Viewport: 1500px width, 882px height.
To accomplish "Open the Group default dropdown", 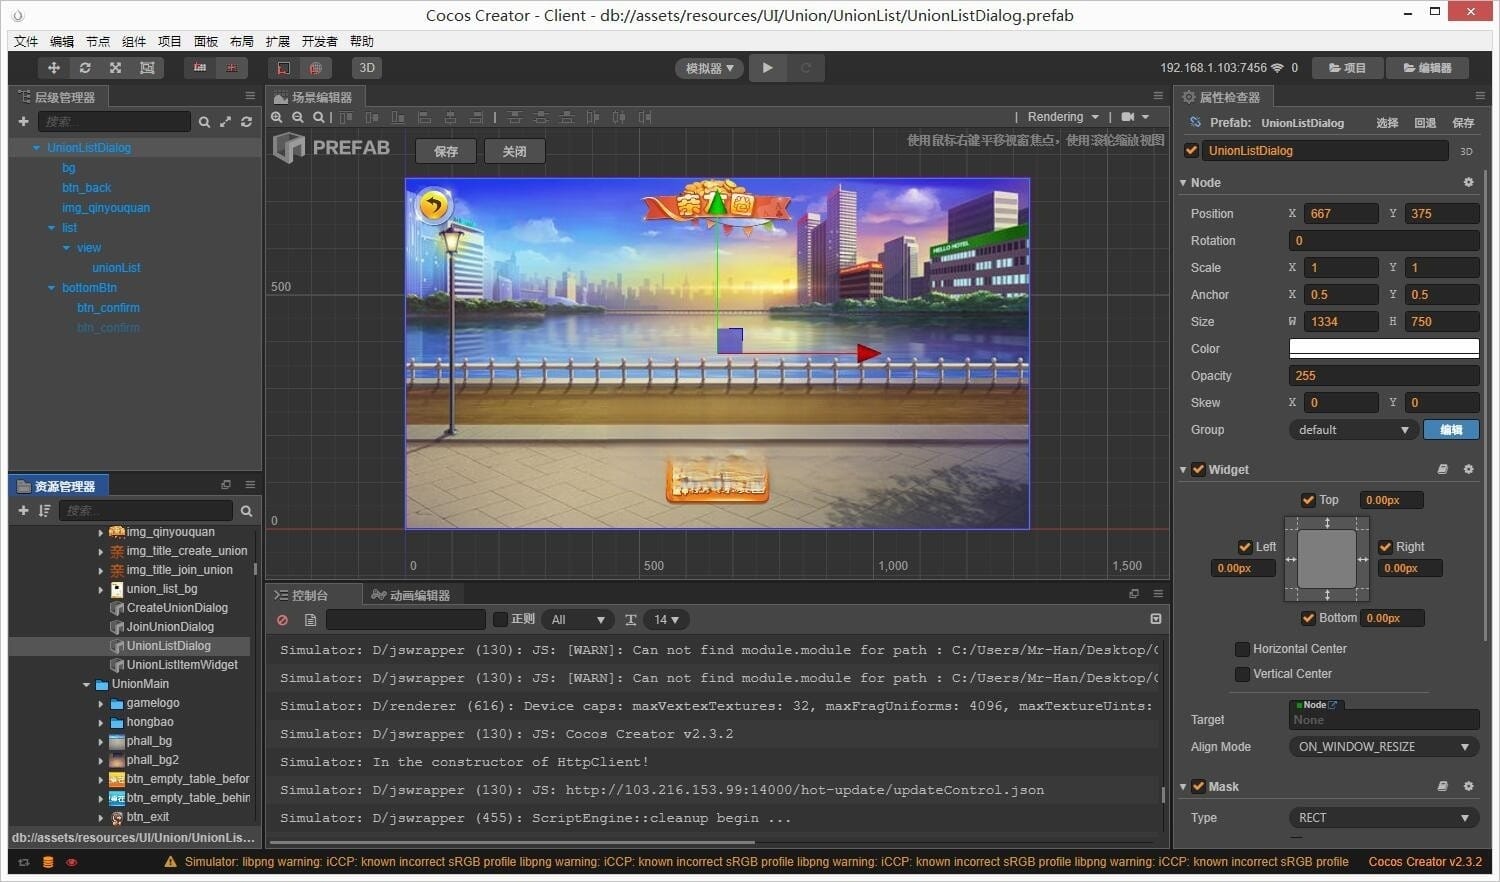I will [1352, 430].
